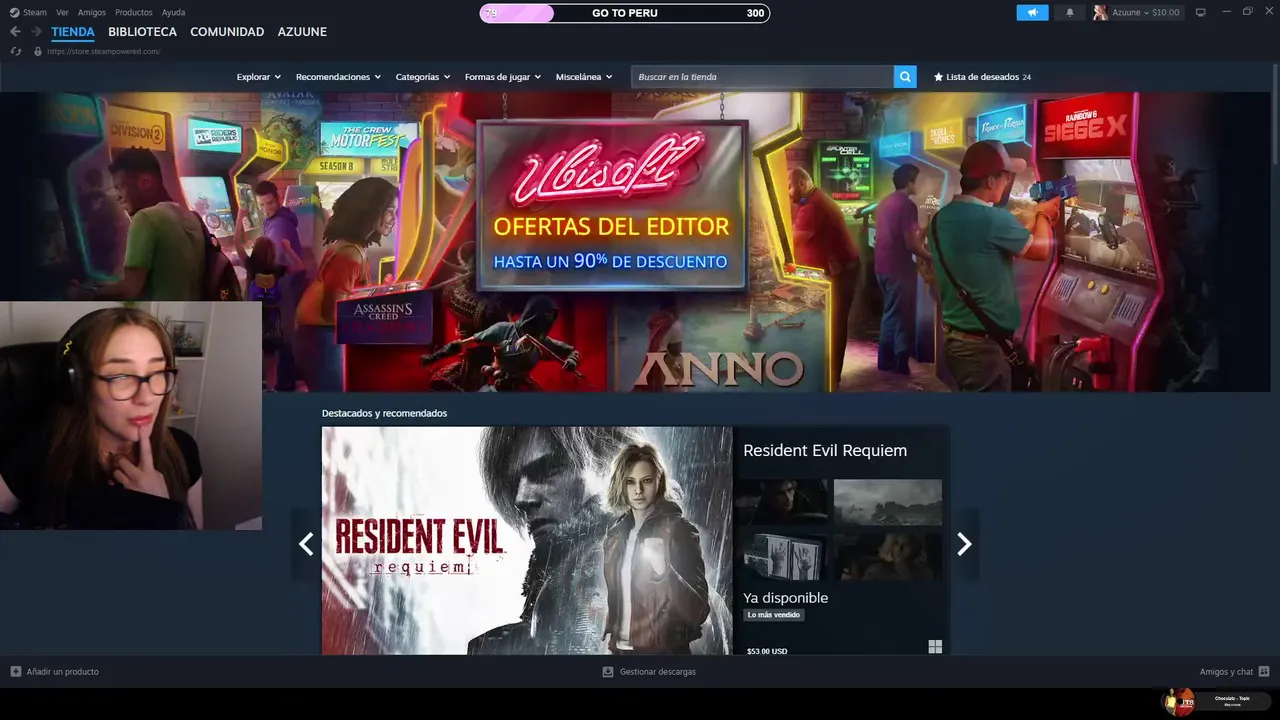Click the Ya disponible label
The width and height of the screenshot is (1280, 720).
click(785, 598)
